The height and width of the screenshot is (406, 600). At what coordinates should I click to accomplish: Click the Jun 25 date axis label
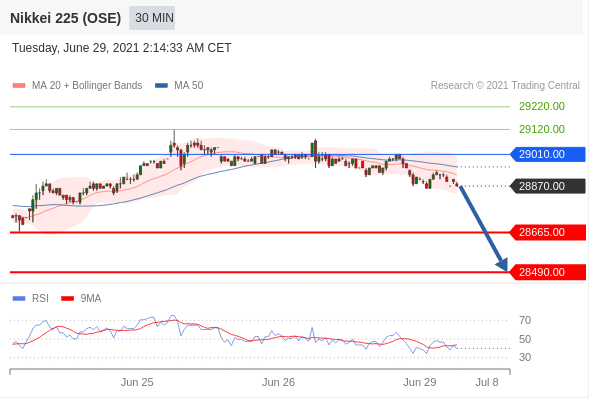tap(137, 382)
